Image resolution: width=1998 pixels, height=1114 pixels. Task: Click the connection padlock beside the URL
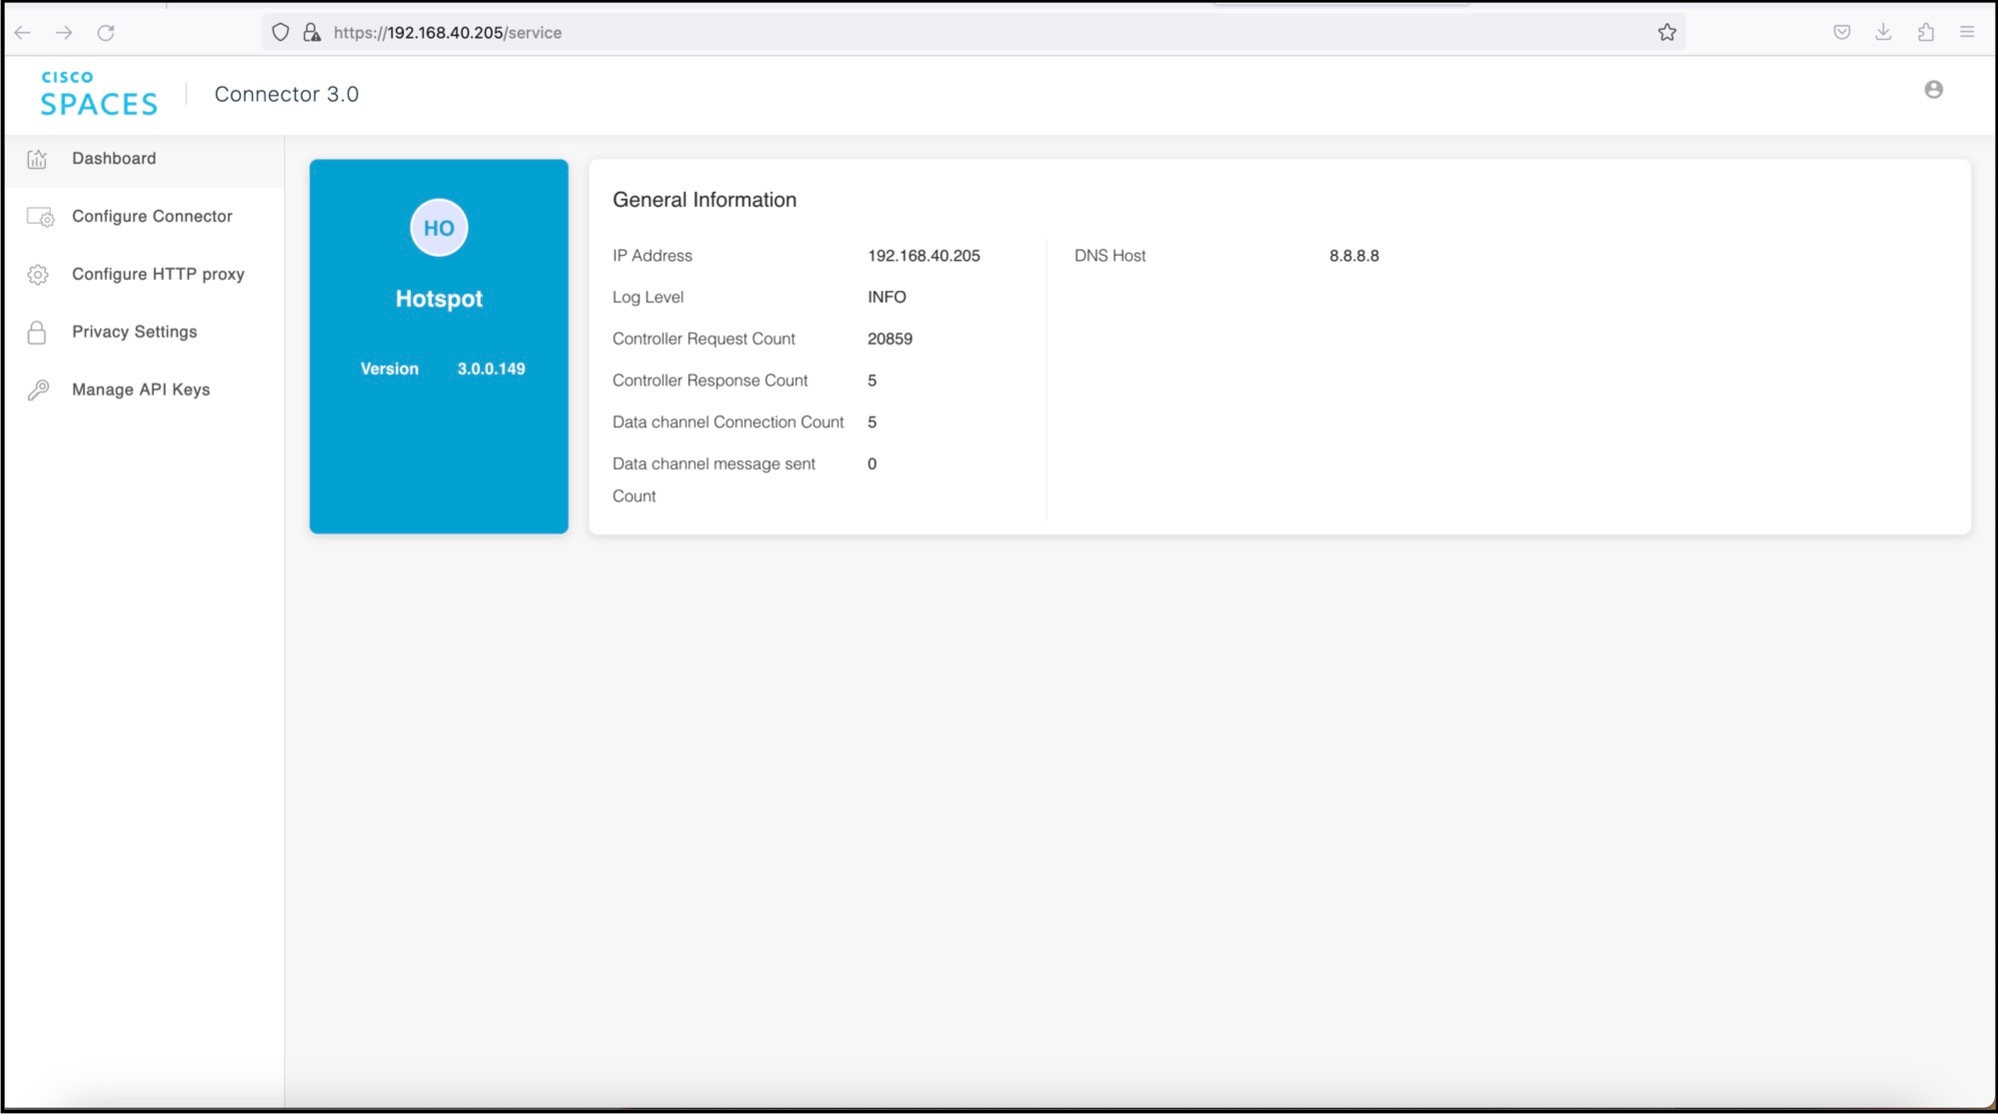pyautogui.click(x=311, y=31)
